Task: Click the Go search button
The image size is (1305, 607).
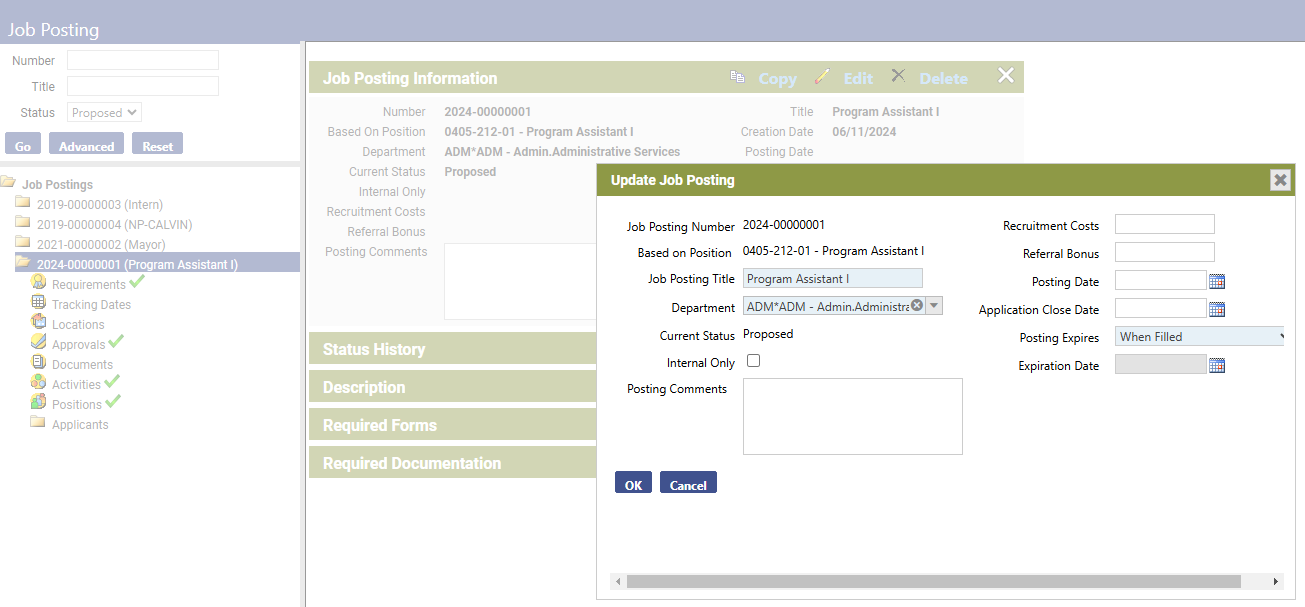Action: coord(23,144)
